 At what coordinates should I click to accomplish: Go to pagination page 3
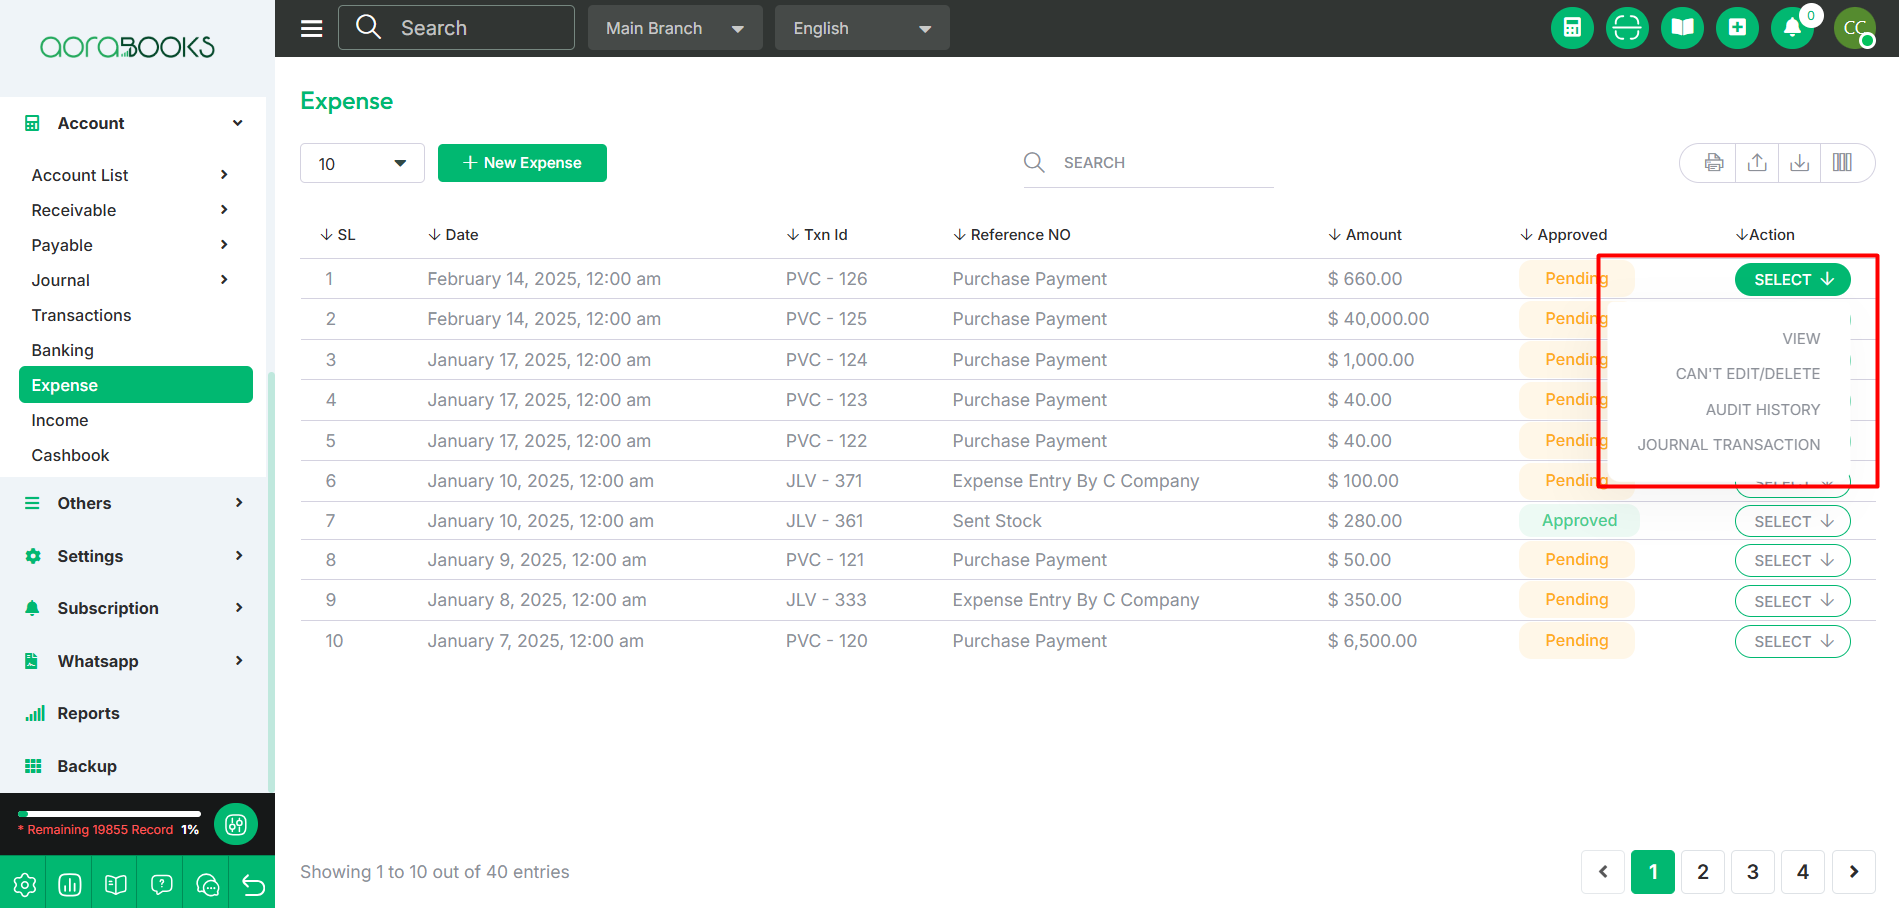coord(1753,872)
